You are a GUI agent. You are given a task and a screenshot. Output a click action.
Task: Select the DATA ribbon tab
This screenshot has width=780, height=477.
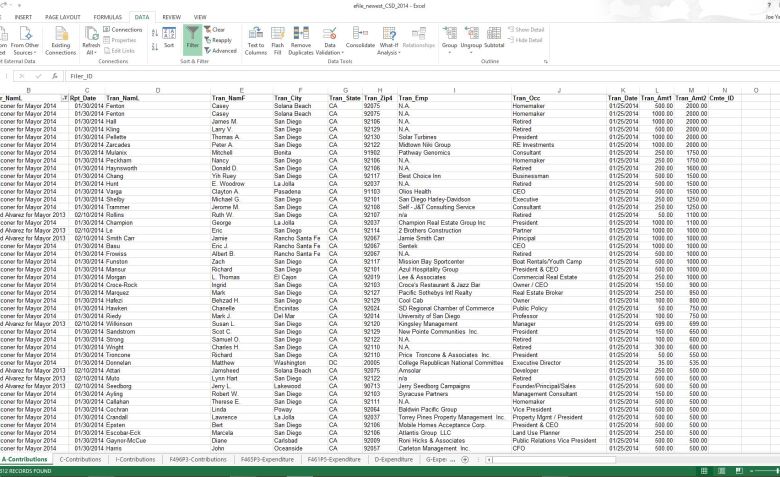[x=142, y=17]
